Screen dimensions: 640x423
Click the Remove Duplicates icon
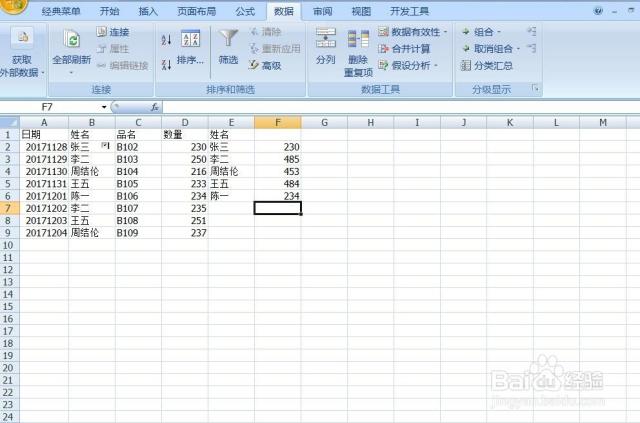click(358, 40)
